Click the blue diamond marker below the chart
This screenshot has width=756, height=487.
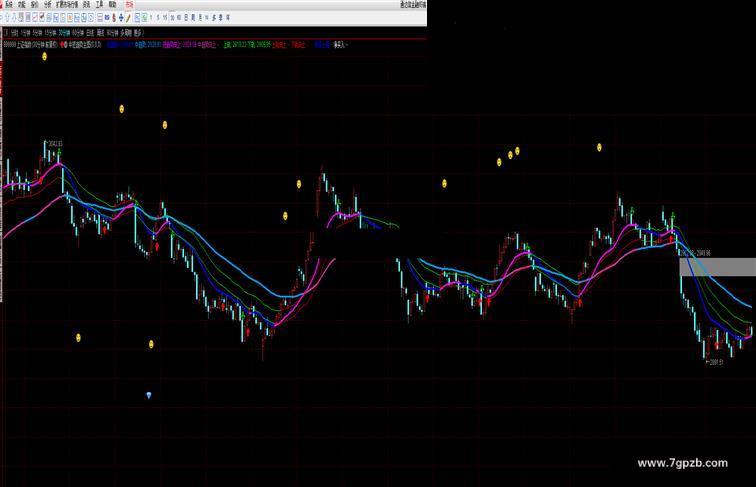149,395
